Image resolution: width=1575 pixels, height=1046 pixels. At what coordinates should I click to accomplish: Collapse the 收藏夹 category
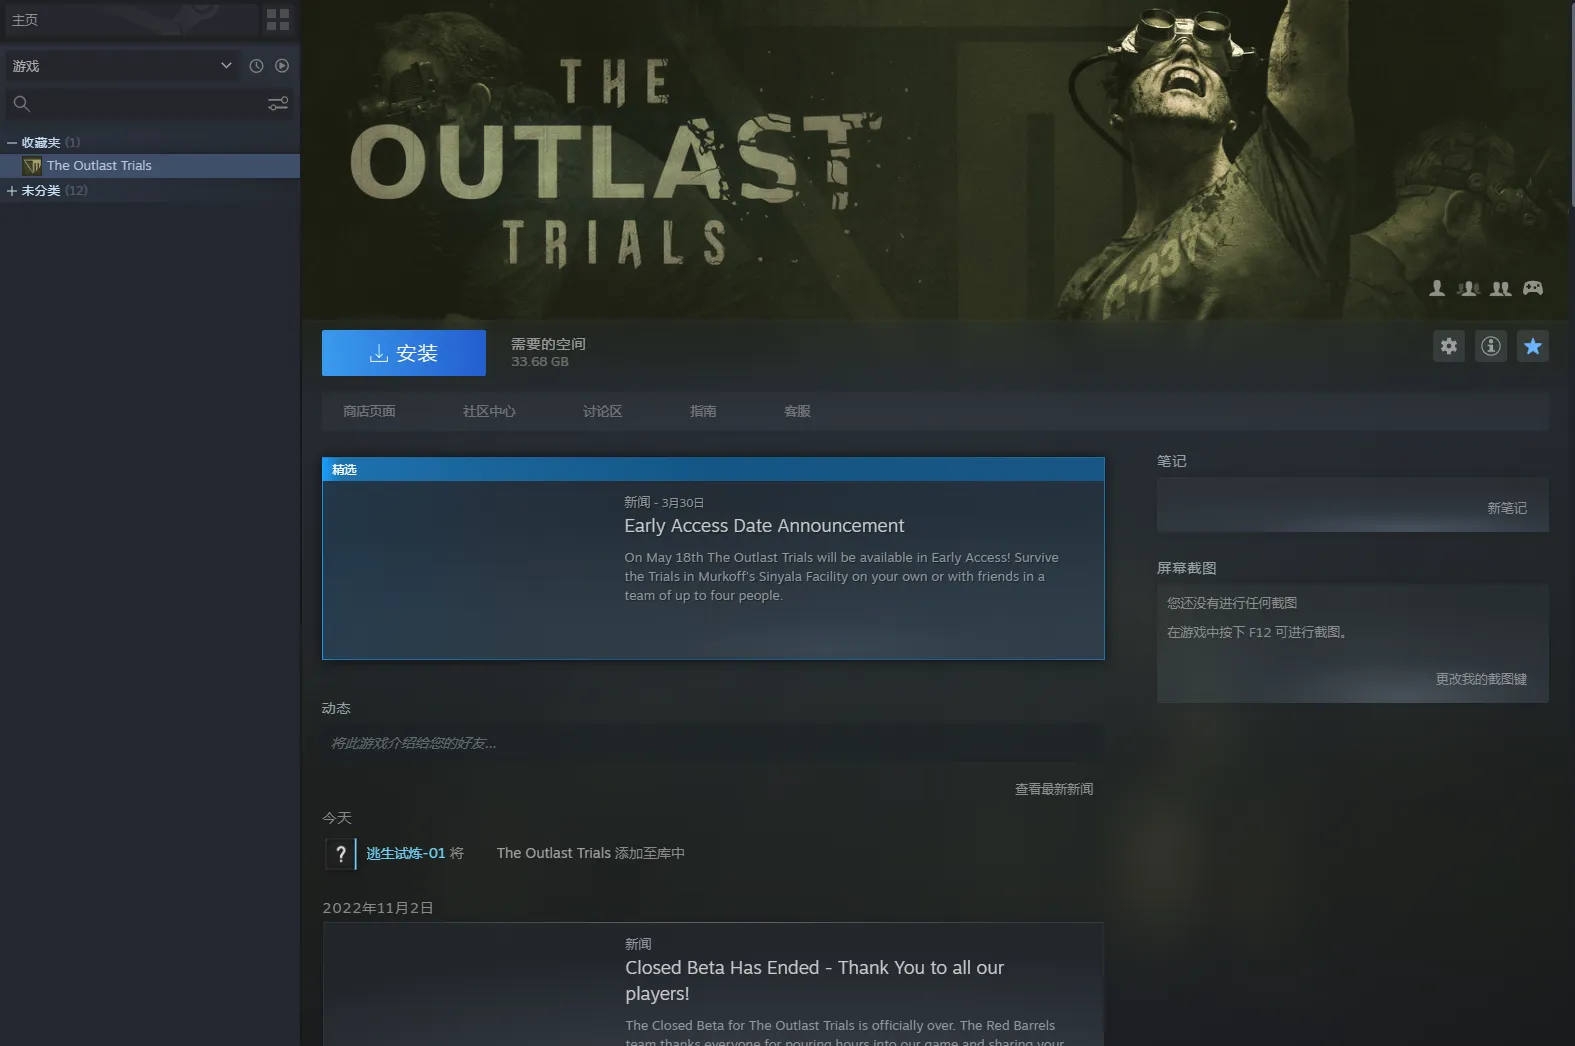(x=12, y=143)
